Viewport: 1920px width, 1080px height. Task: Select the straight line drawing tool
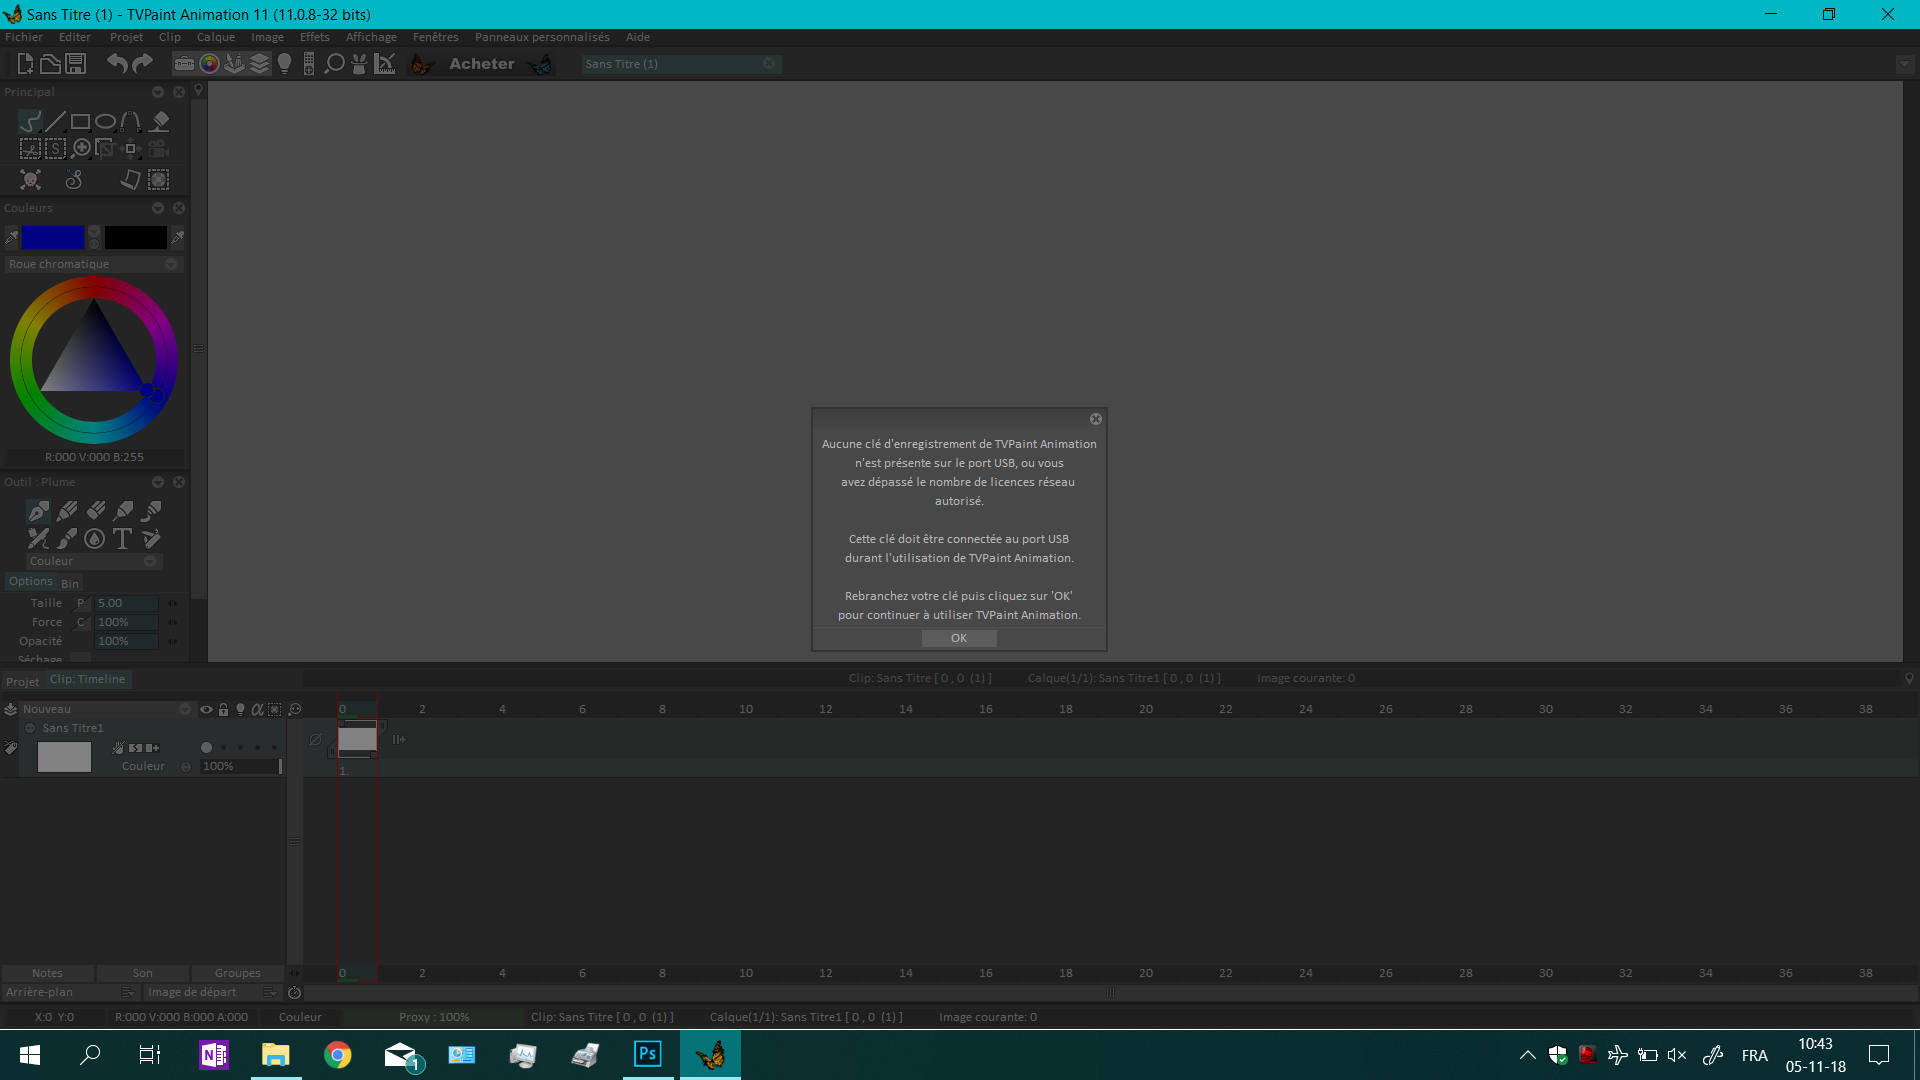[55, 121]
